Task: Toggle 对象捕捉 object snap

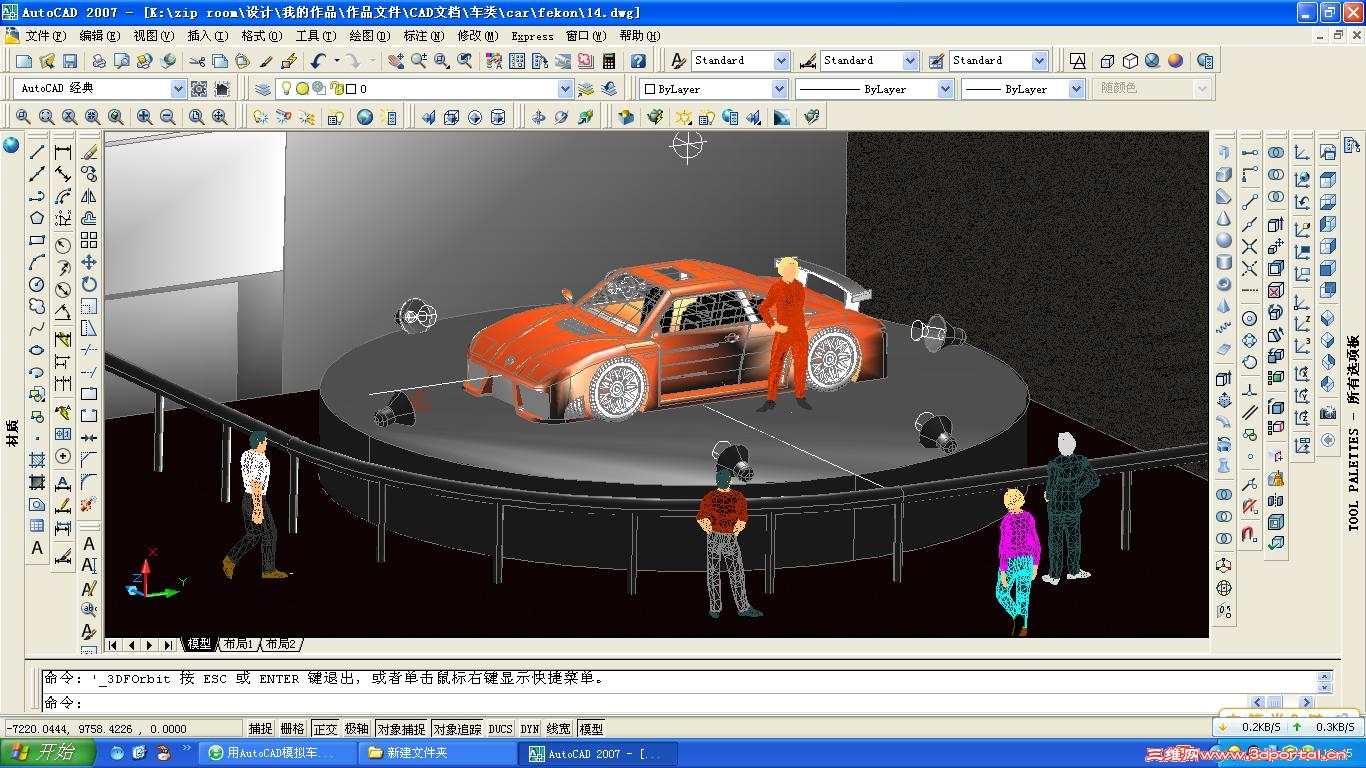Action: 401,729
